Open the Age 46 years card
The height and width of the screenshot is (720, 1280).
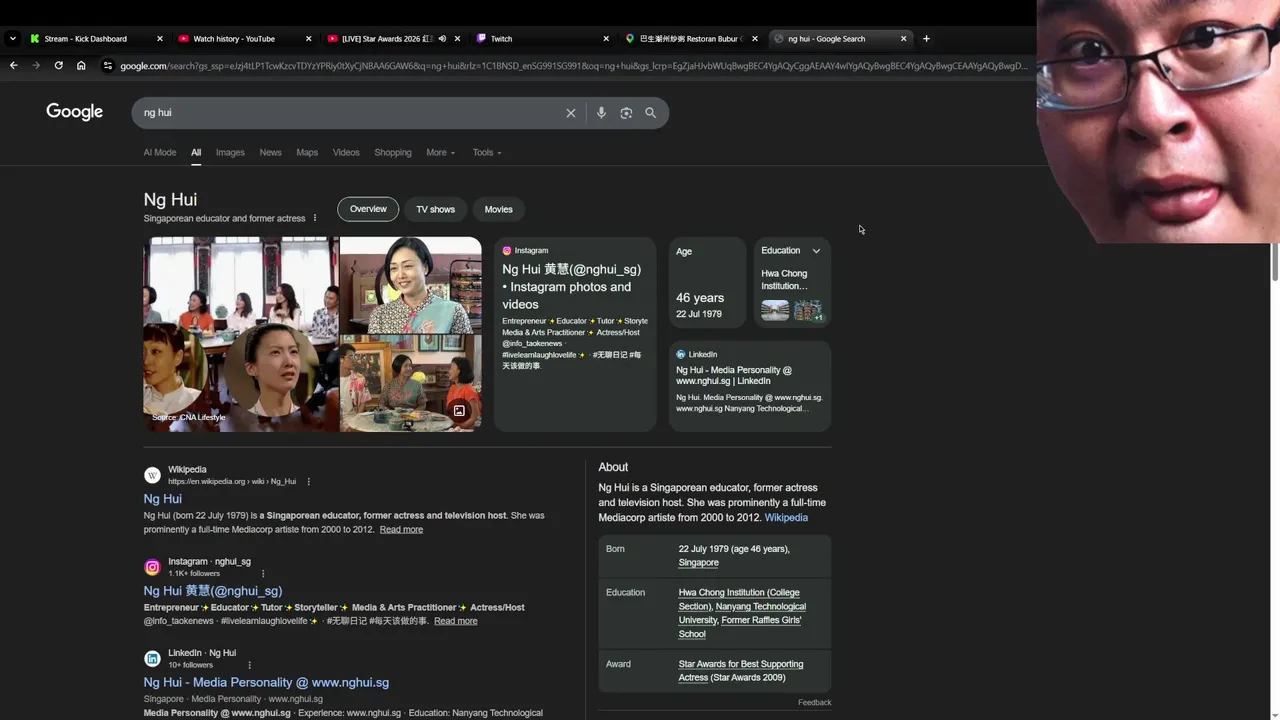(x=707, y=282)
